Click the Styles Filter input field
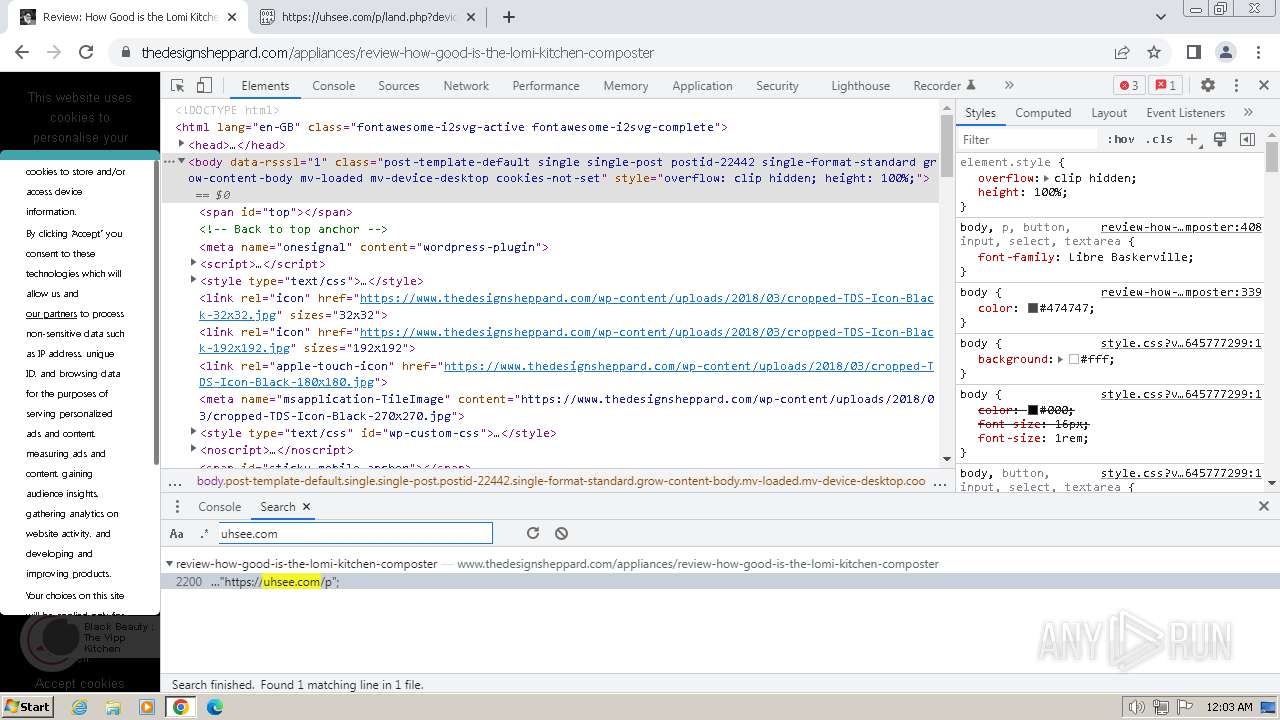This screenshot has height=720, width=1280. coord(1028,139)
